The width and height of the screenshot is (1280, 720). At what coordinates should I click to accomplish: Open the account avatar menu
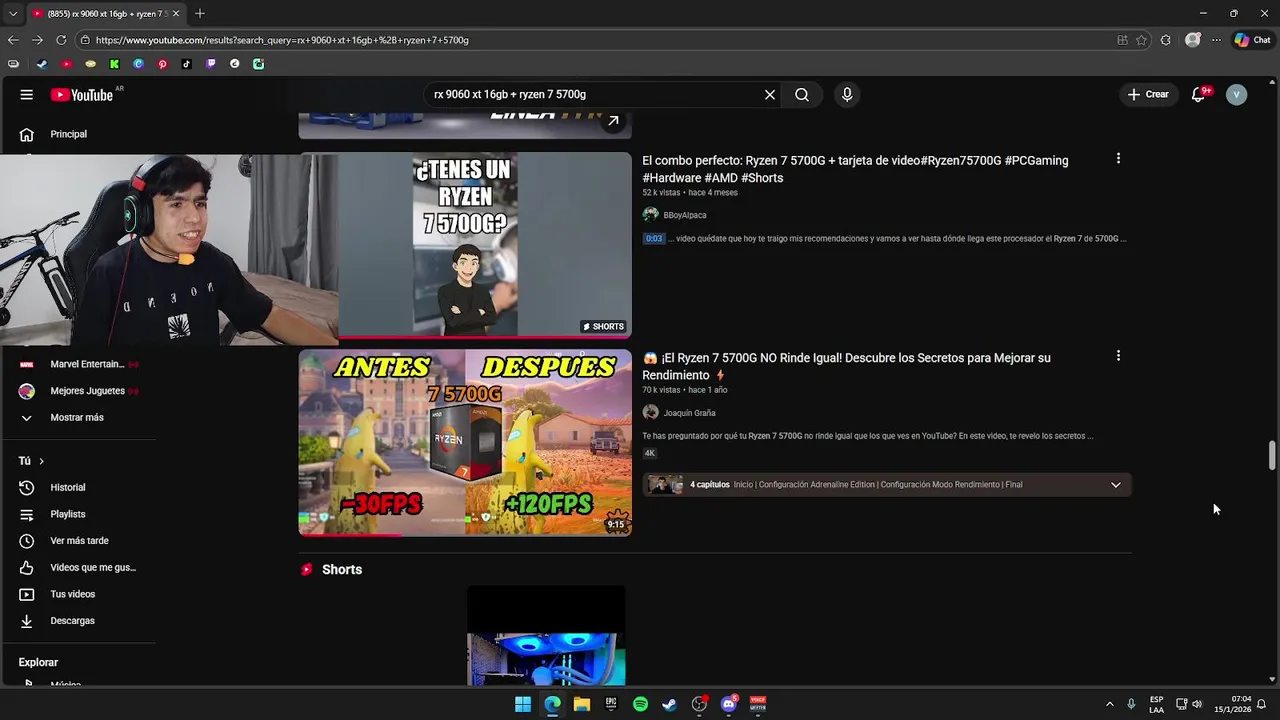coord(1237,94)
